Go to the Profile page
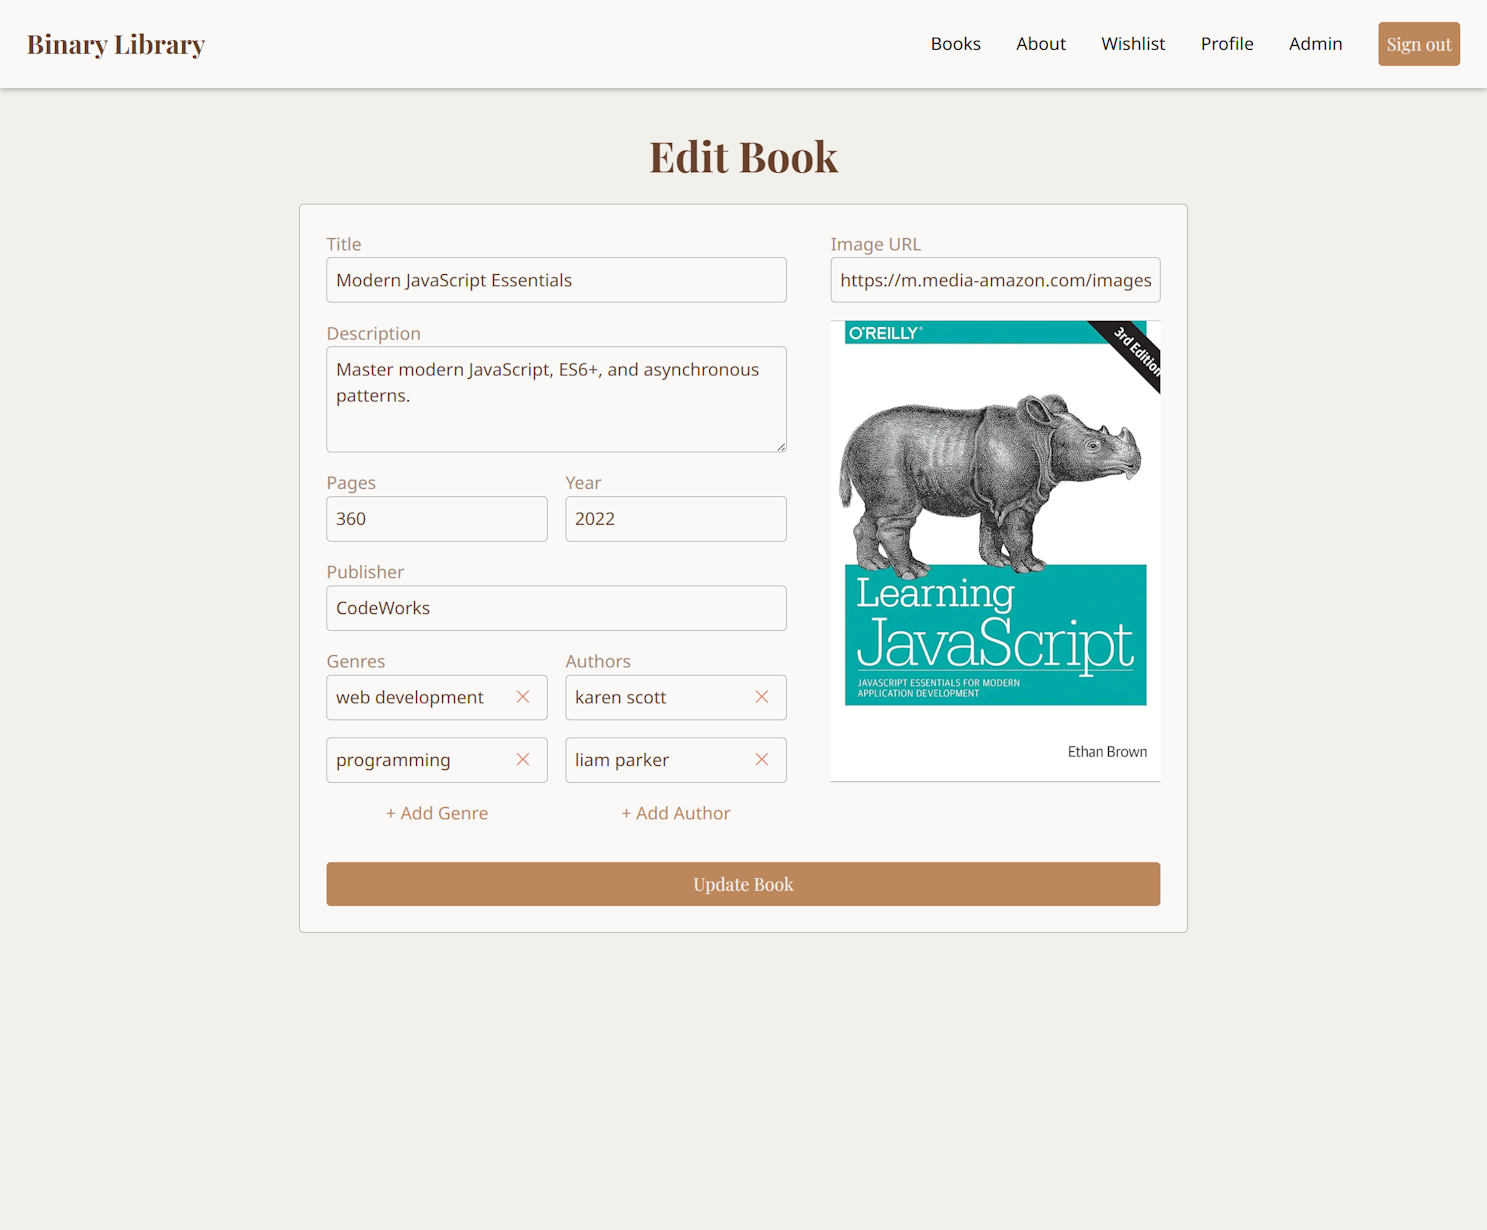This screenshot has width=1487, height=1230. [x=1227, y=44]
